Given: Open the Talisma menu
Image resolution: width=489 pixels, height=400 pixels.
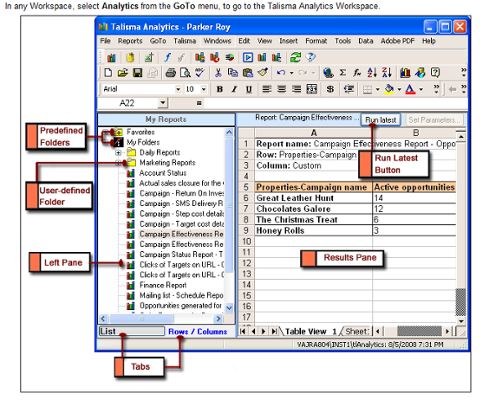Looking at the screenshot, I should coord(184,41).
